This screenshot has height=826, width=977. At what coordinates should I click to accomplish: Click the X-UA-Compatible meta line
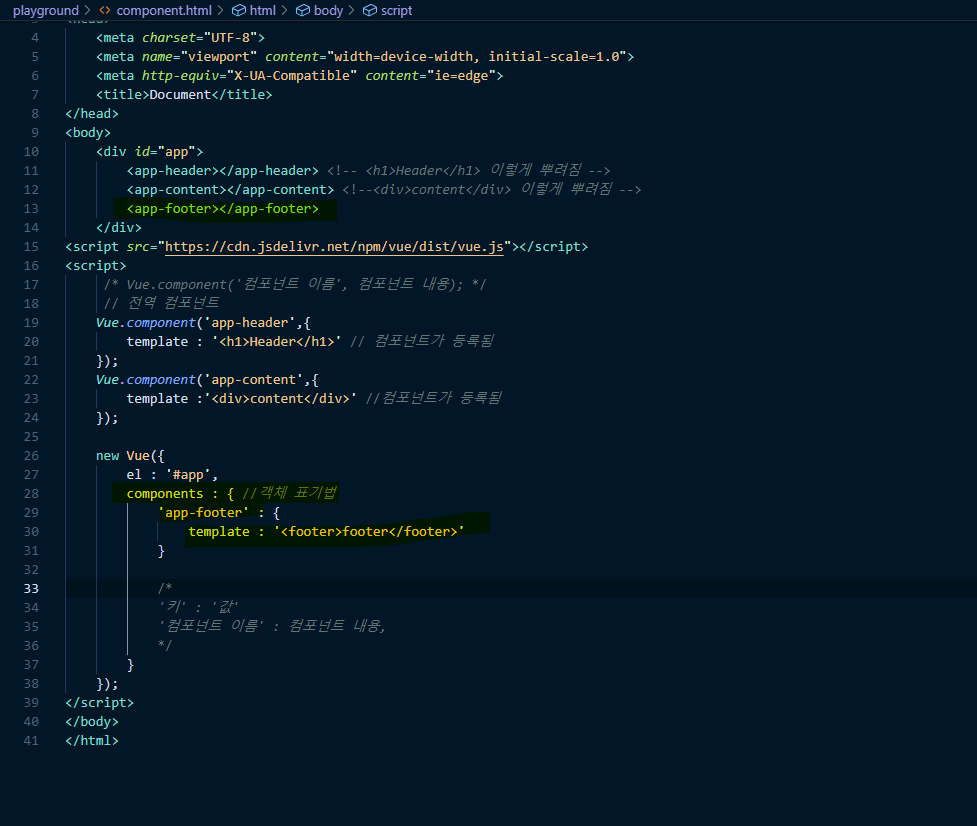[x=299, y=76]
